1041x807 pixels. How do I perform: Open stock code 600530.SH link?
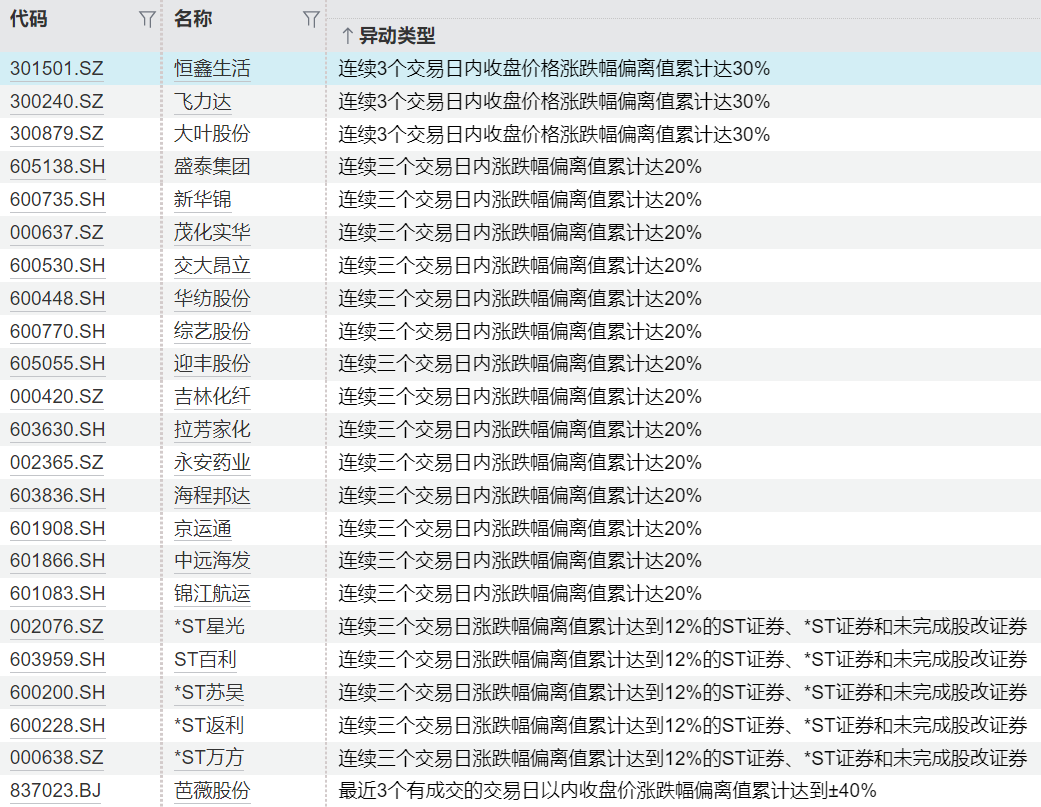(x=58, y=265)
